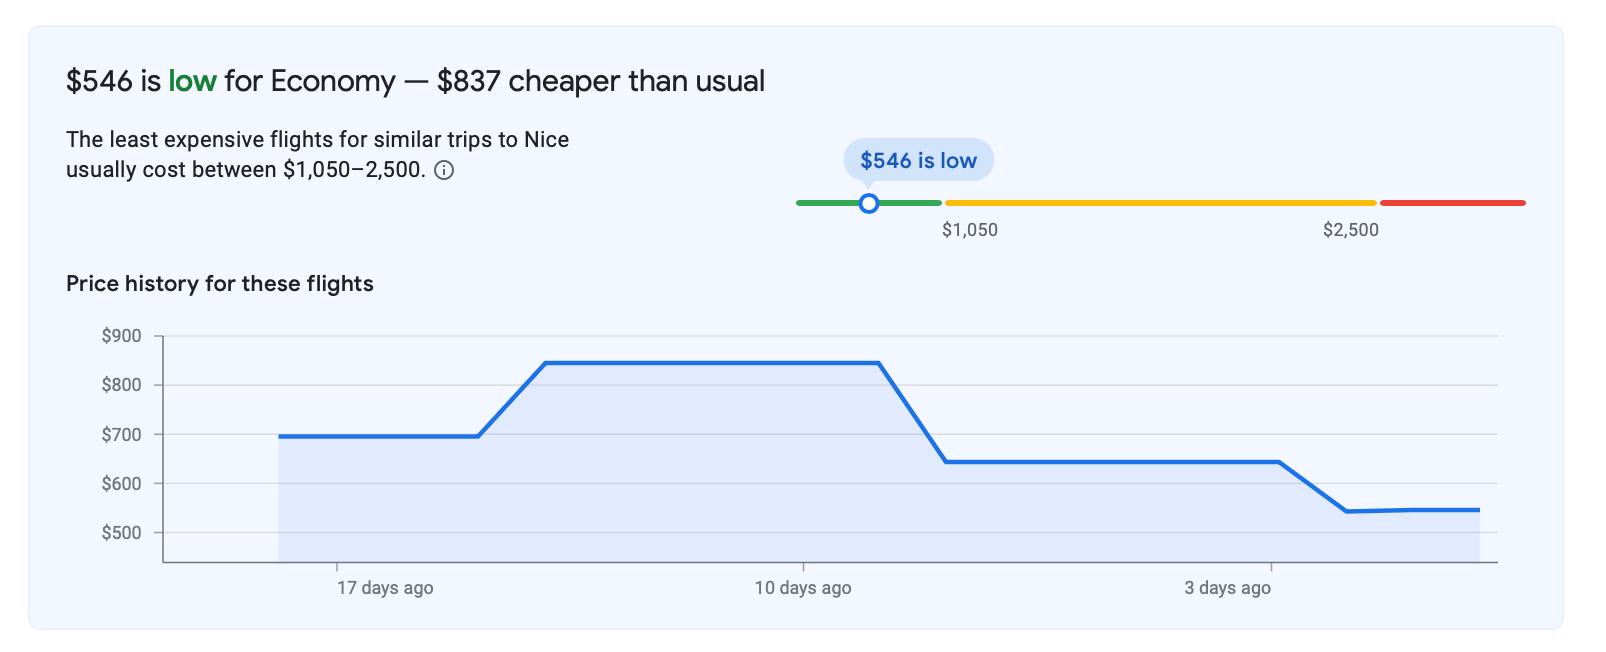Click the info icon beside the price range
This screenshot has height=652, width=1606.
[445, 170]
